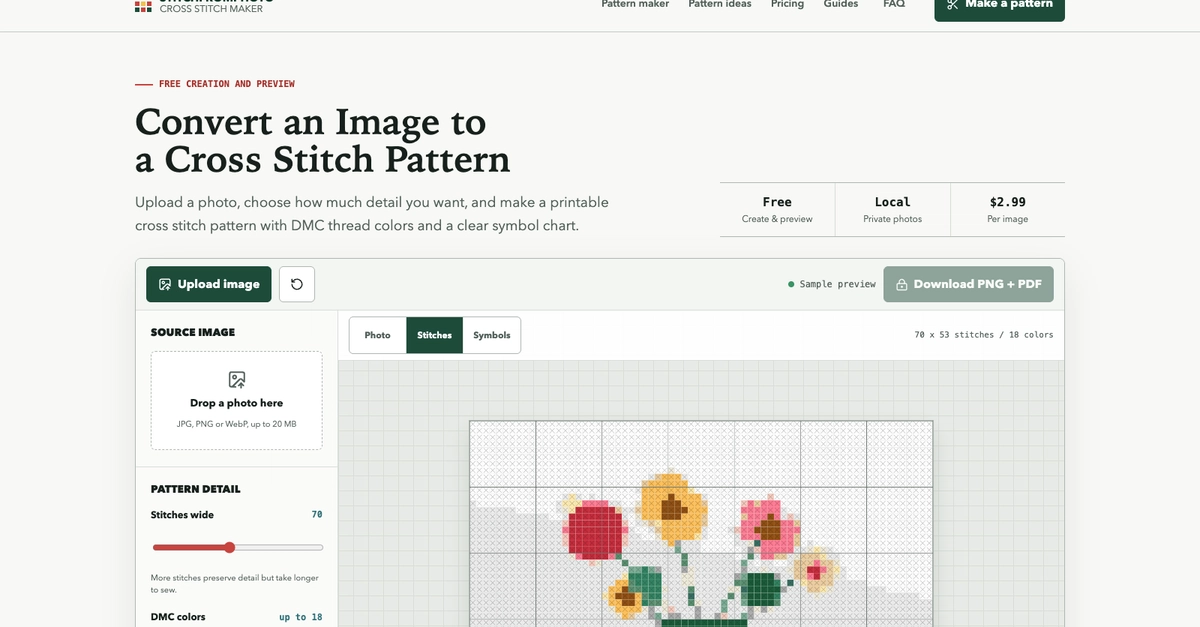Open the FAQ nav link
This screenshot has width=1200, height=627.
pyautogui.click(x=894, y=4)
